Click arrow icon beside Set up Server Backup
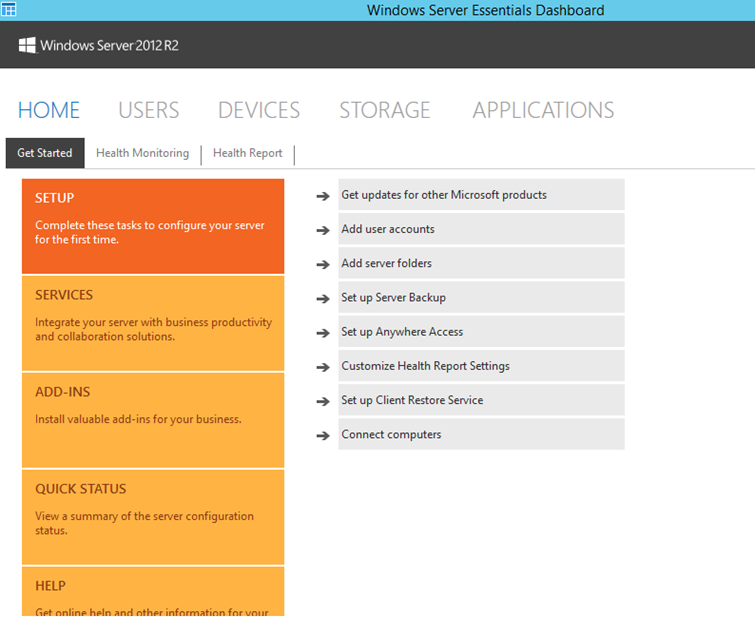The width and height of the screenshot is (755, 617). [323, 299]
